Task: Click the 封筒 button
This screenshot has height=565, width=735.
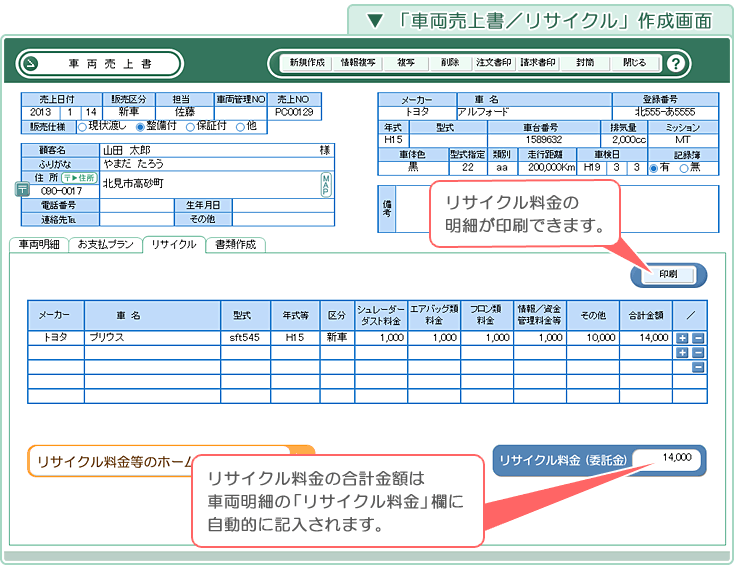Action: coord(585,63)
